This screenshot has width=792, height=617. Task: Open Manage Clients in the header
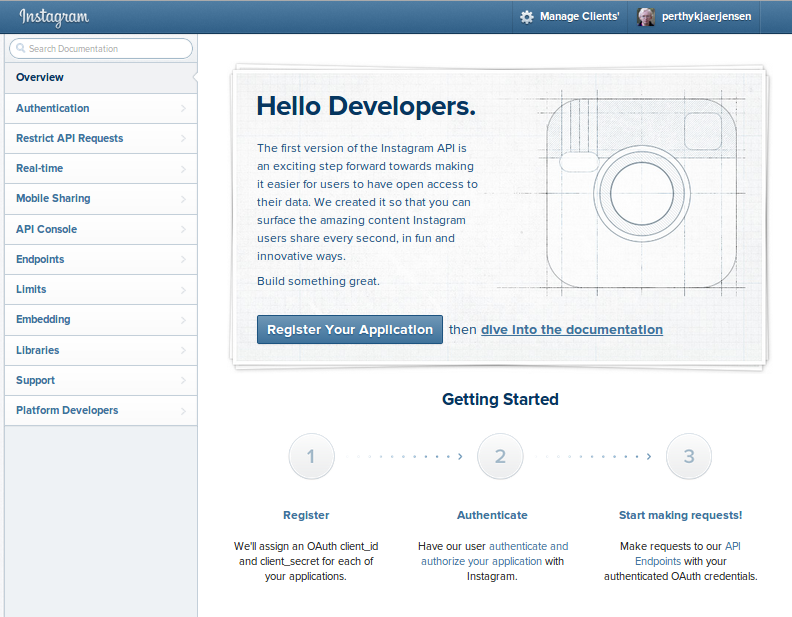(570, 17)
